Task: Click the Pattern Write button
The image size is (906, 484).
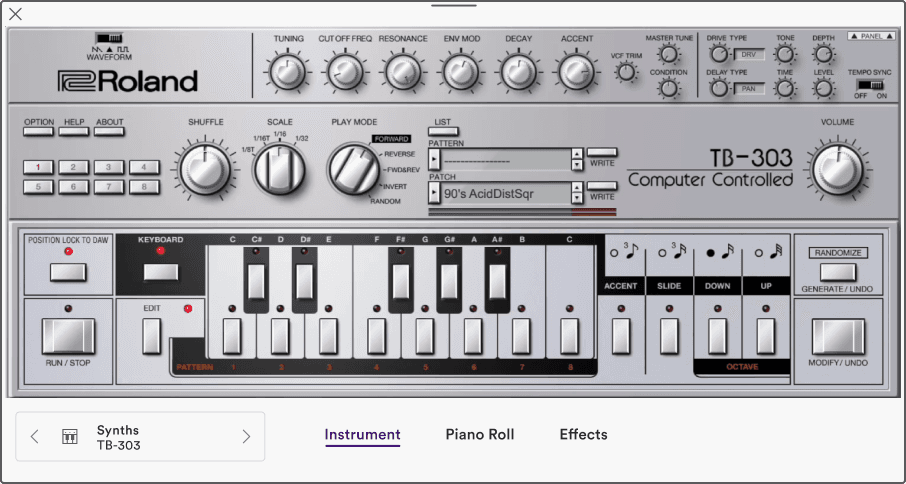Action: (x=602, y=152)
